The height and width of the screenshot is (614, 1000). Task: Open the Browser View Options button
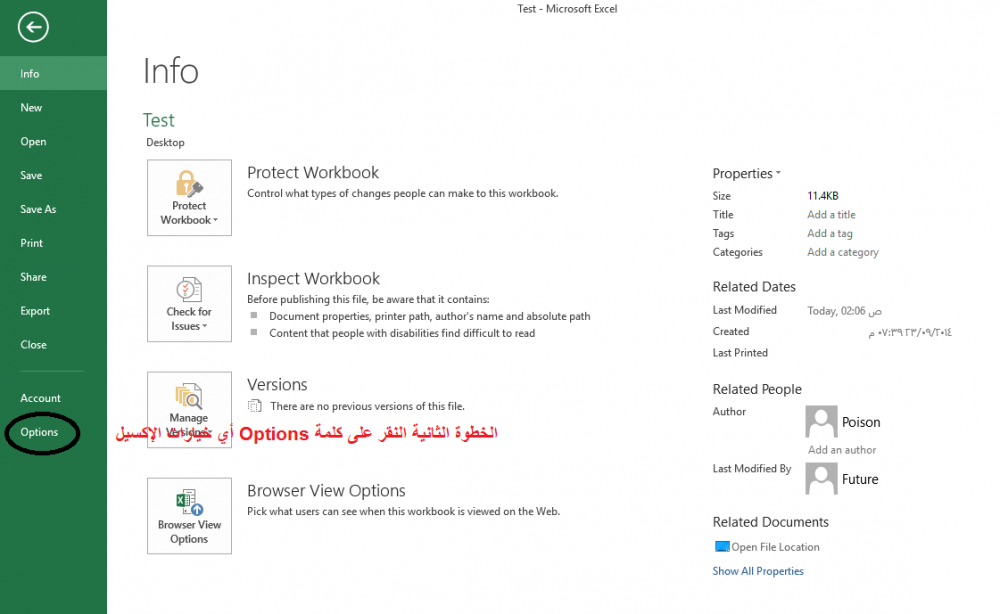(x=189, y=516)
